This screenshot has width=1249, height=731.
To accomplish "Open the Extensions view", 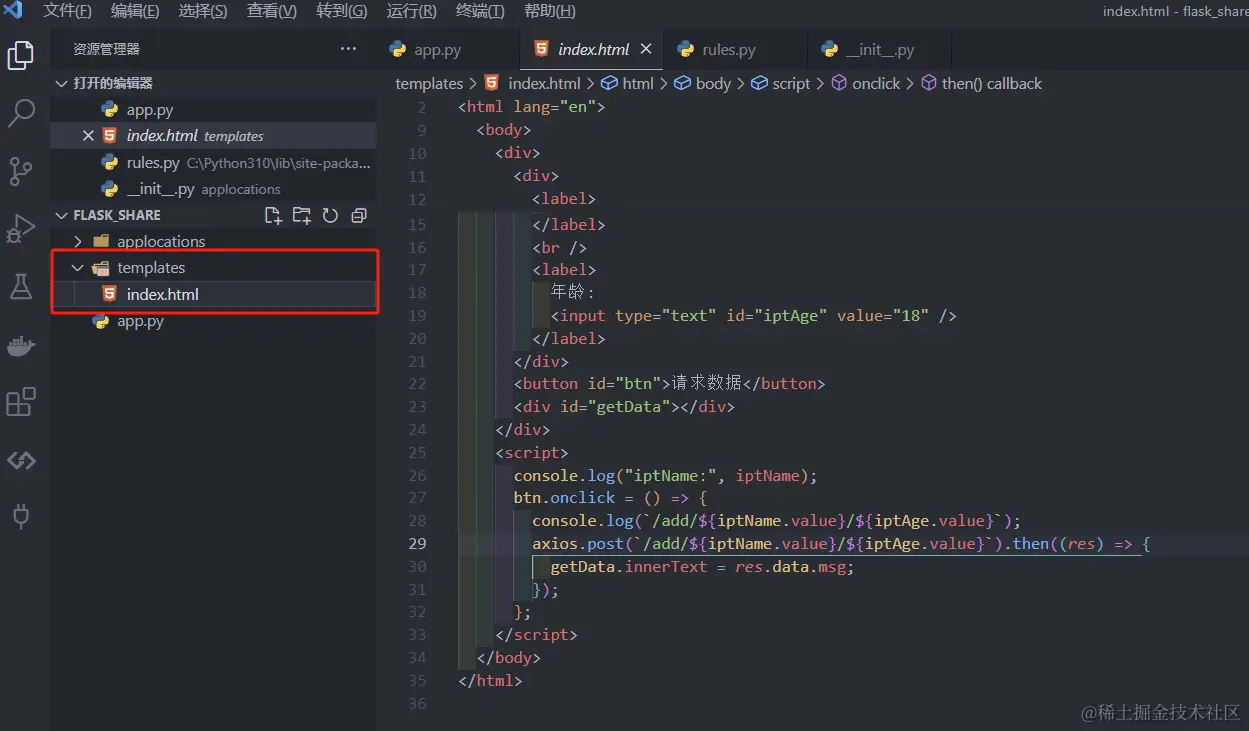I will coord(21,402).
